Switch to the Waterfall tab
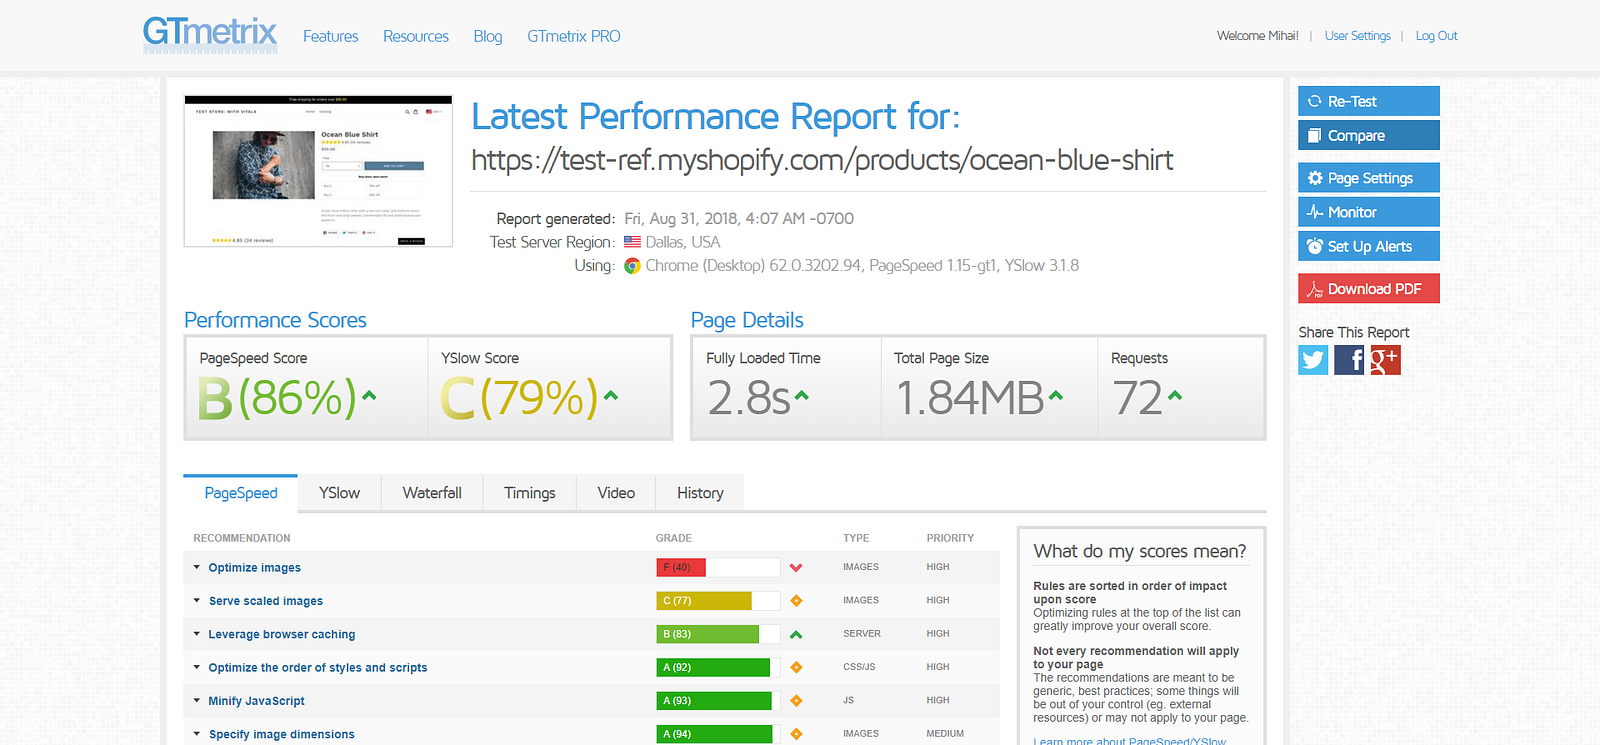 click(x=432, y=493)
